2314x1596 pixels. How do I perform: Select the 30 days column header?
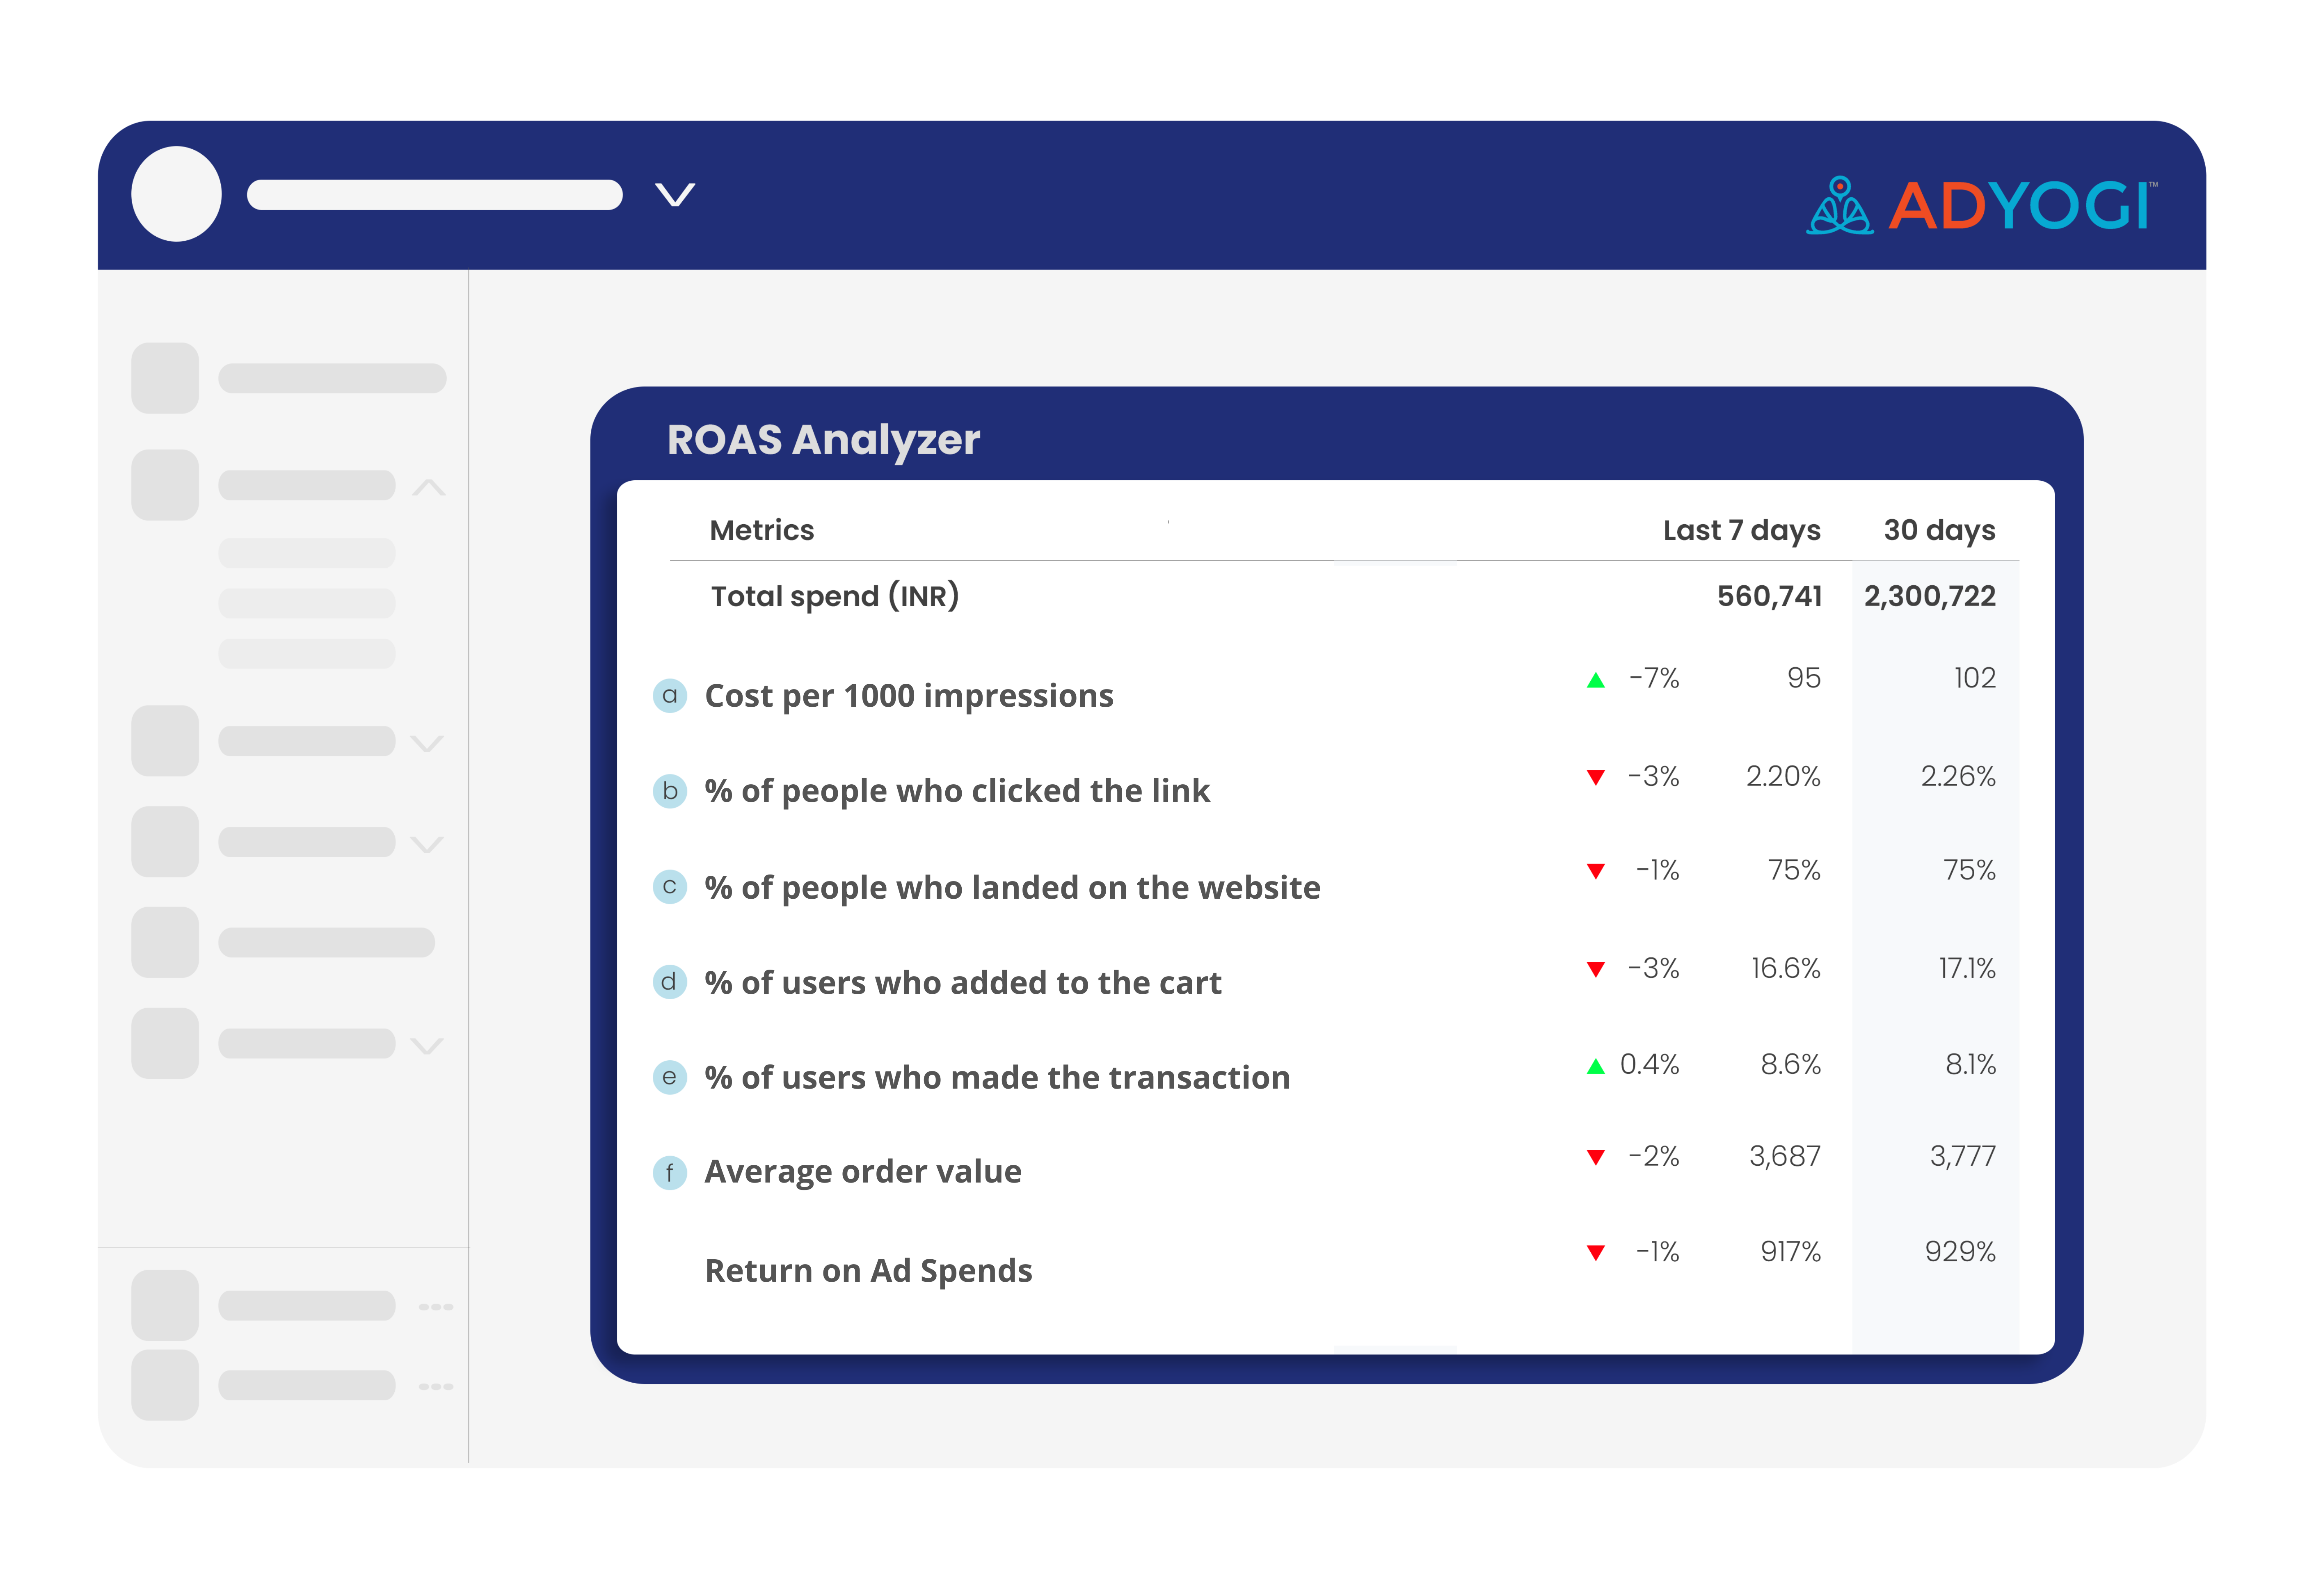1939,531
